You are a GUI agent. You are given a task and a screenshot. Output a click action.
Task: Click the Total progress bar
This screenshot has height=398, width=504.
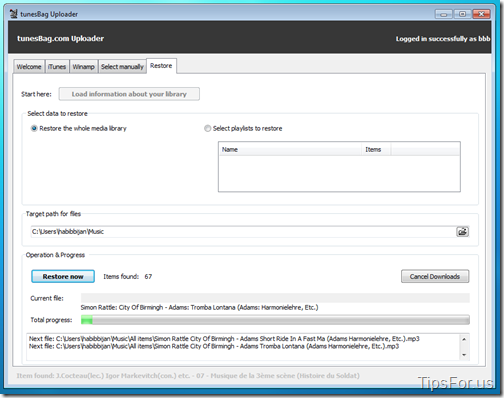pyautogui.click(x=275, y=320)
